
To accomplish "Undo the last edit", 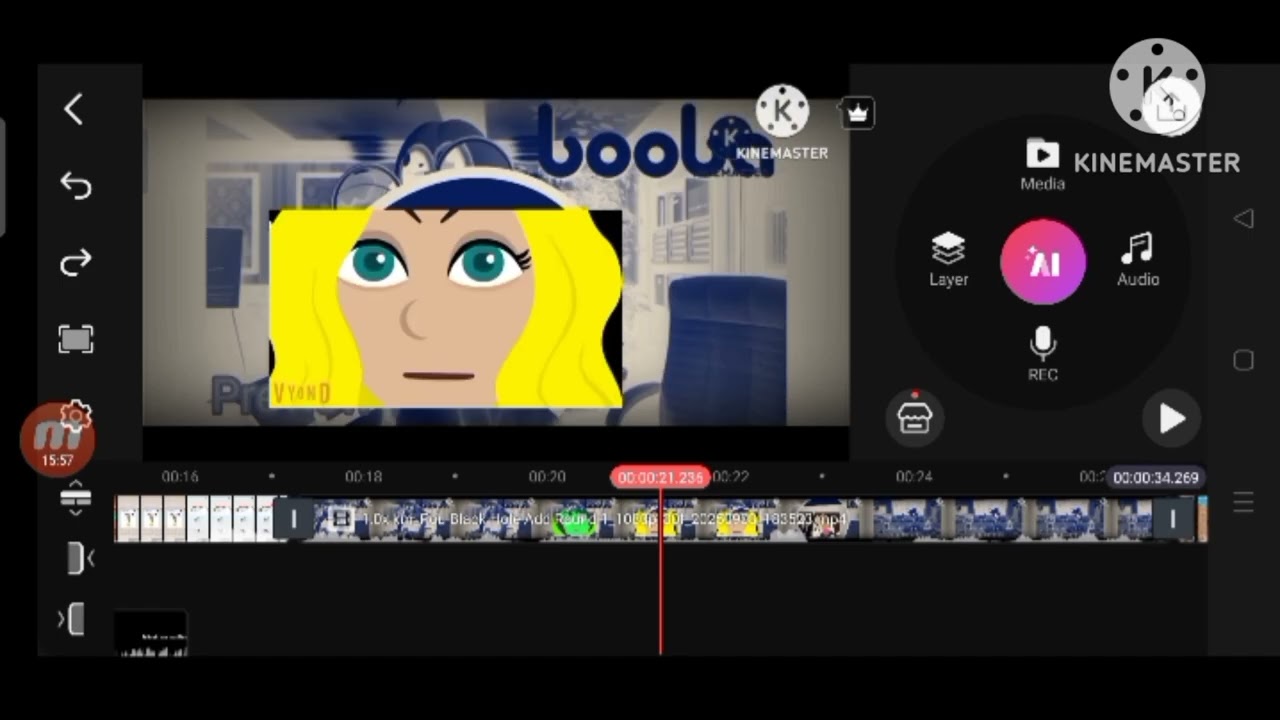I will 76,186.
